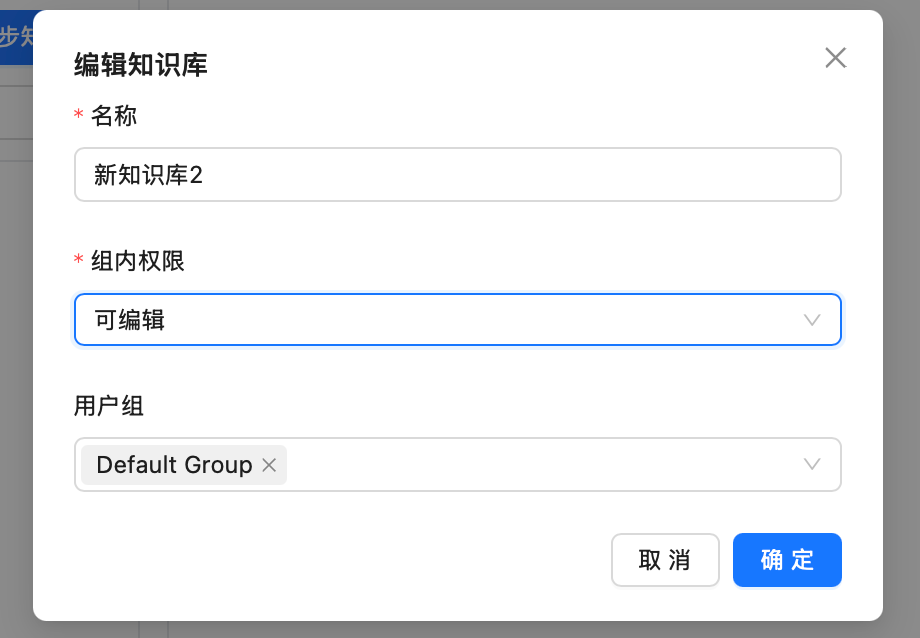Select the Default Group tag
The height and width of the screenshot is (638, 920).
tap(170, 464)
